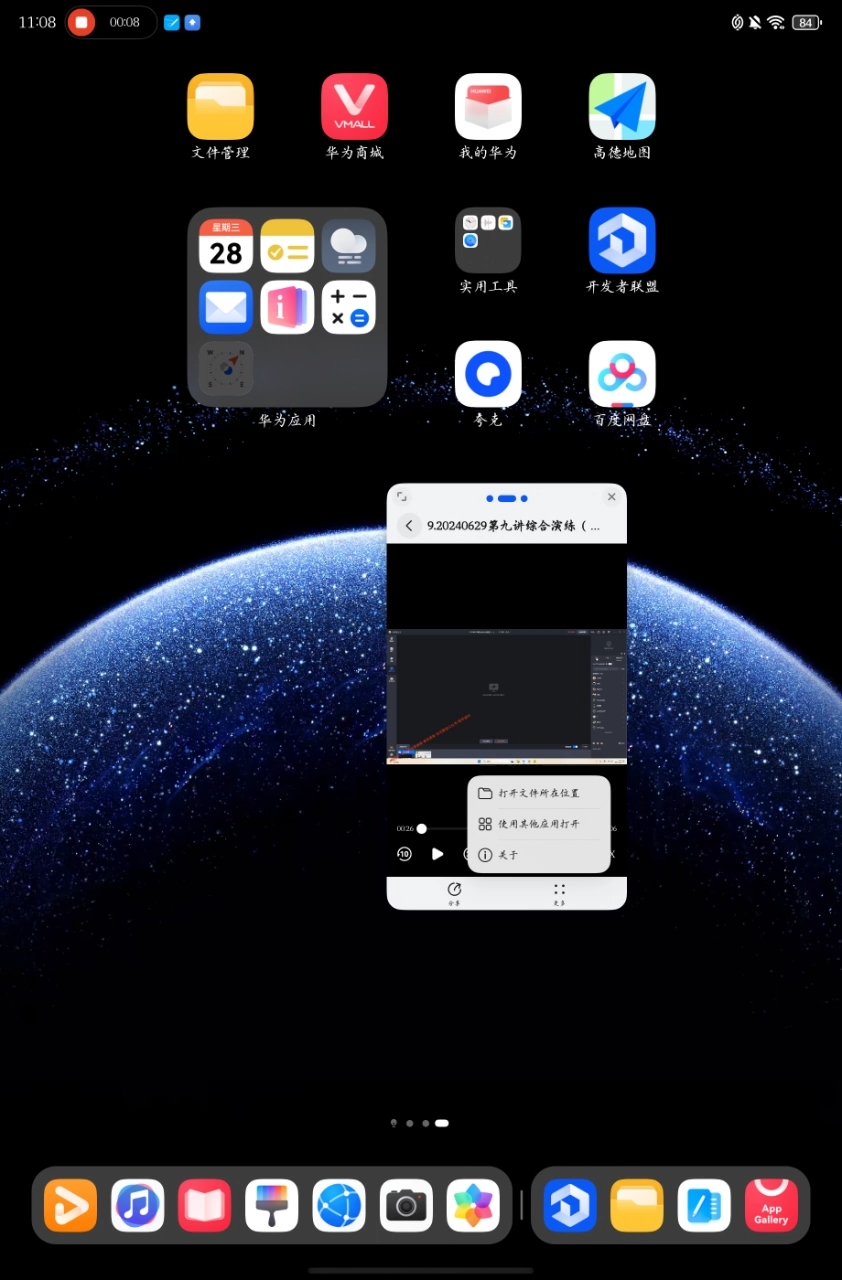
Task: Open recent 开发者联盟 icon in dock
Action: (570, 1205)
